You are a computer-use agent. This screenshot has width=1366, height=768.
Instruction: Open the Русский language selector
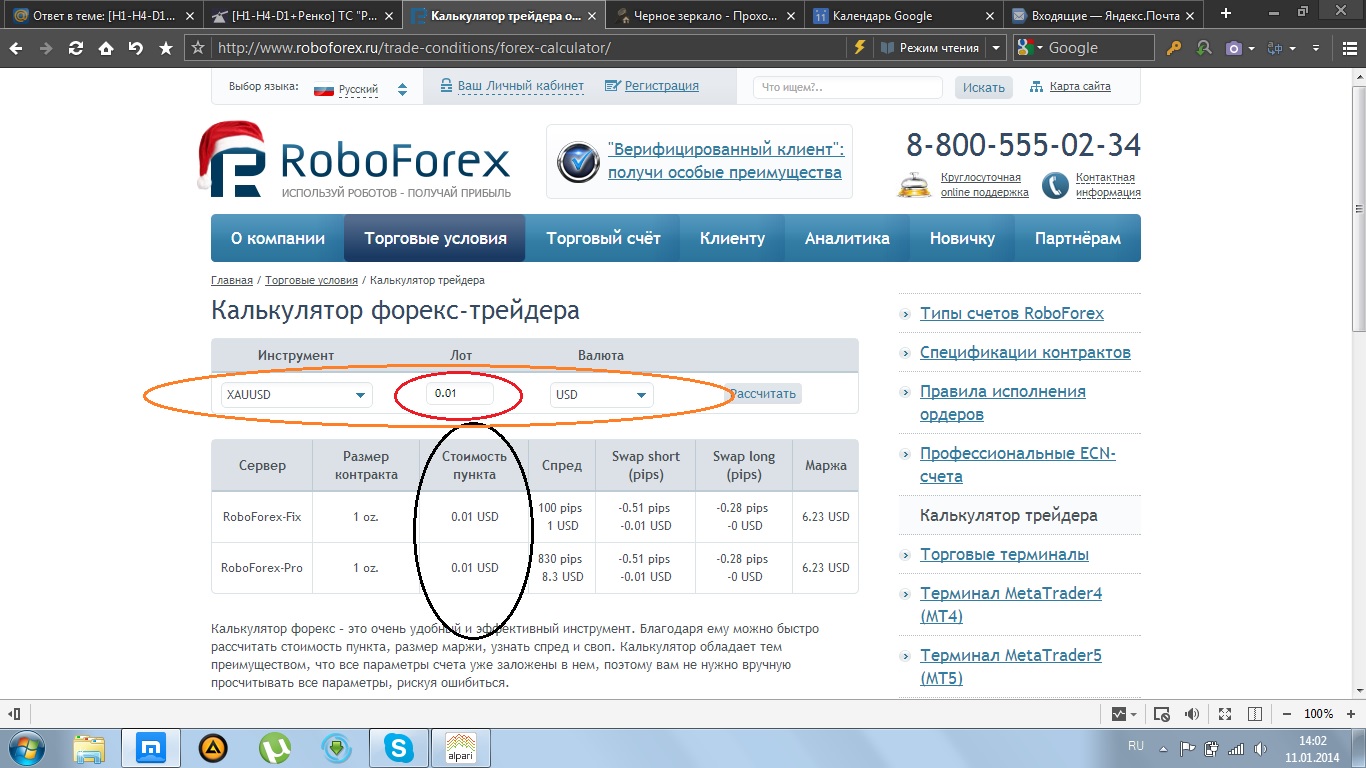click(360, 89)
